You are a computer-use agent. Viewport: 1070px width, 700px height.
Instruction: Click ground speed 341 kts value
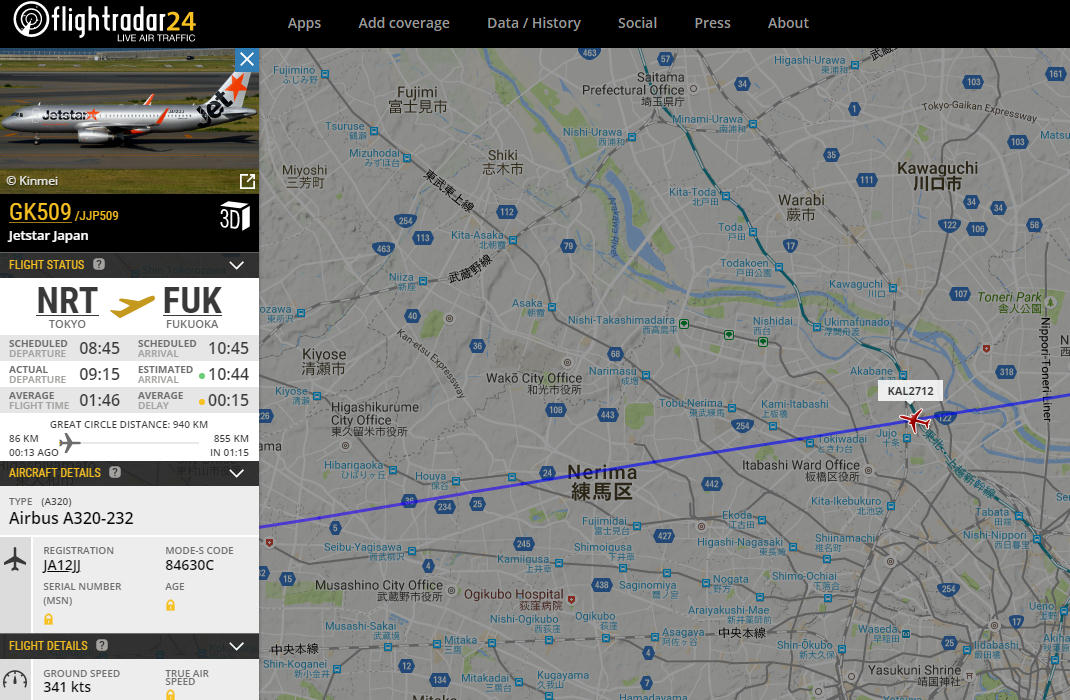(x=67, y=687)
